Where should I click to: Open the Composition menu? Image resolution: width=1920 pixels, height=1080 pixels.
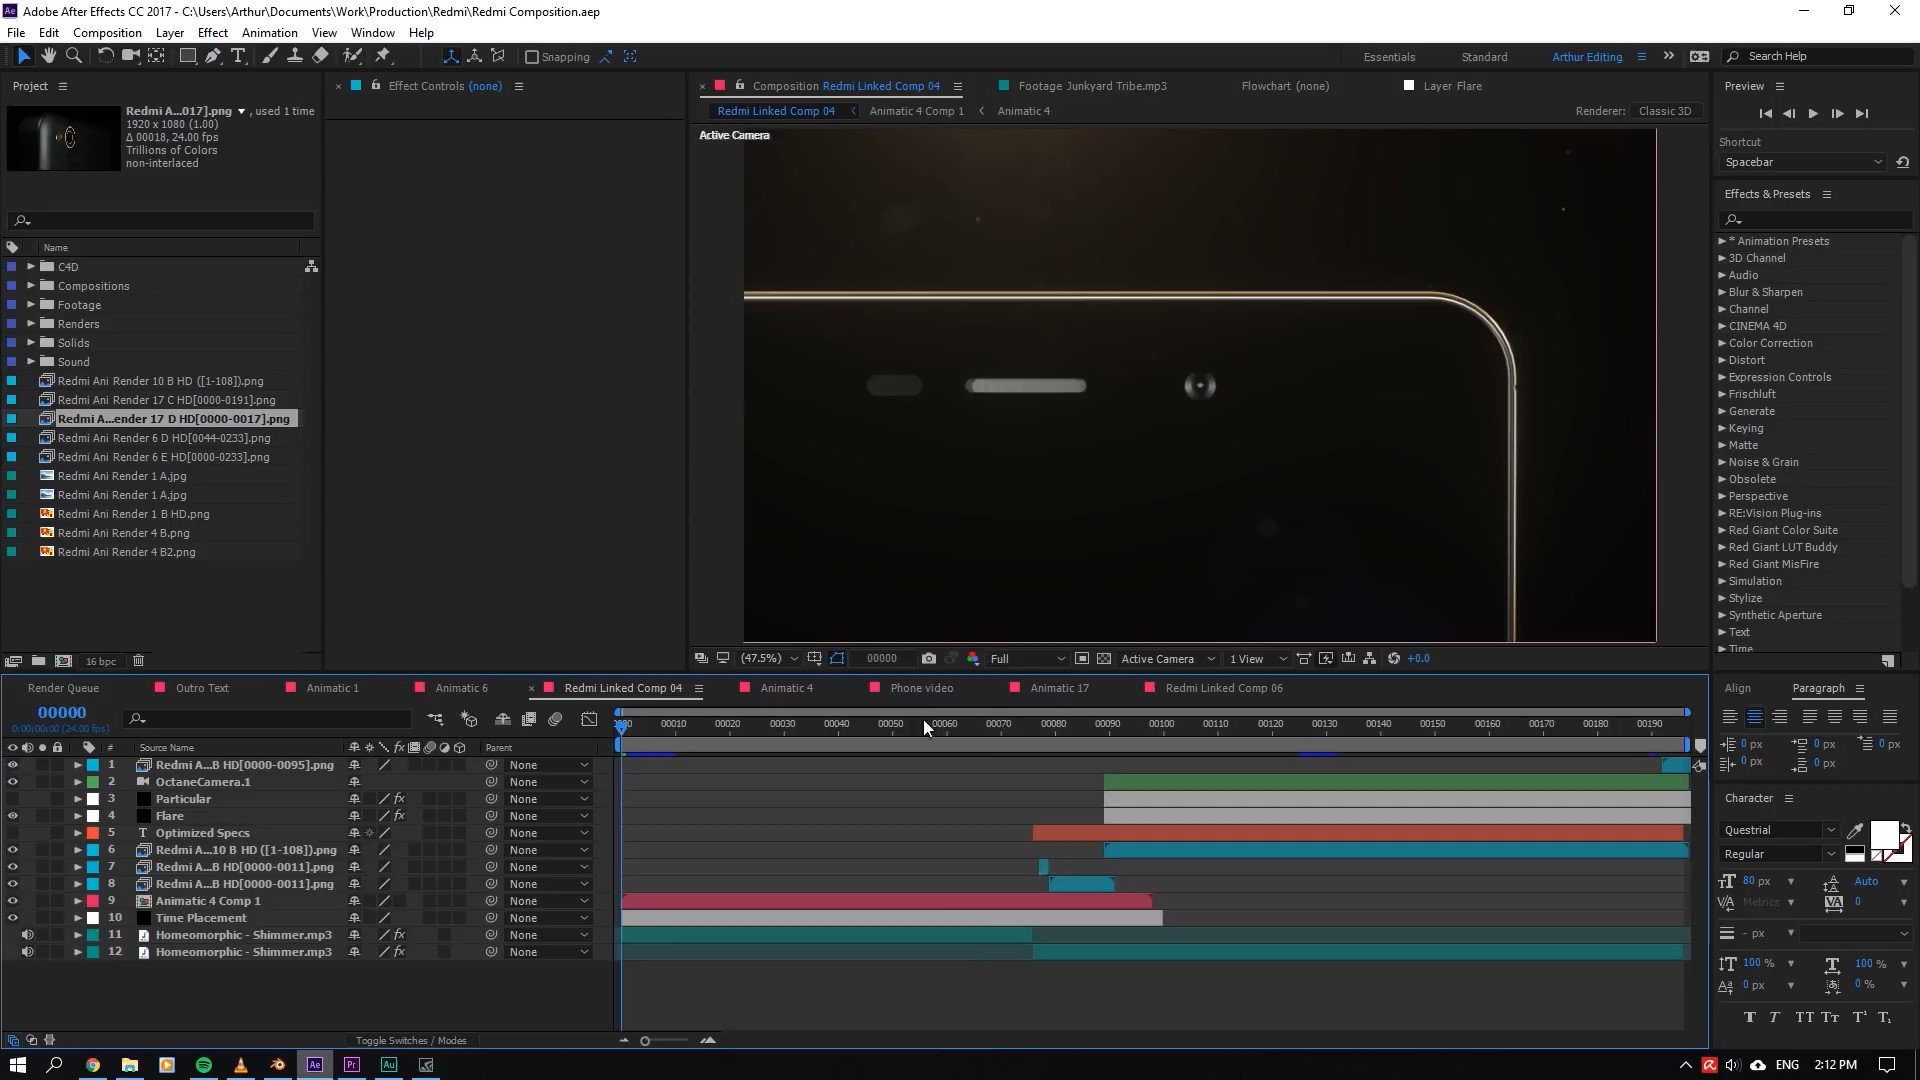coord(107,33)
